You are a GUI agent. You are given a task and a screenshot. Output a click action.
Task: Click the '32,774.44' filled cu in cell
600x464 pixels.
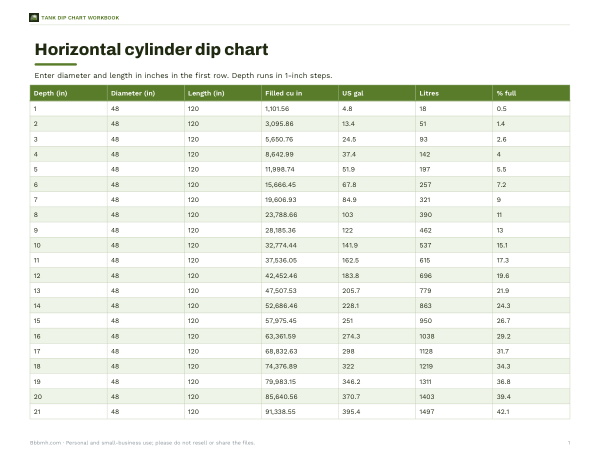(300, 245)
